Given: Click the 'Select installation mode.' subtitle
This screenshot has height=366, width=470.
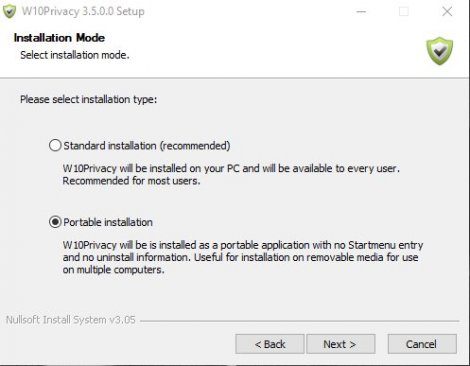Looking at the screenshot, I should [x=75, y=55].
